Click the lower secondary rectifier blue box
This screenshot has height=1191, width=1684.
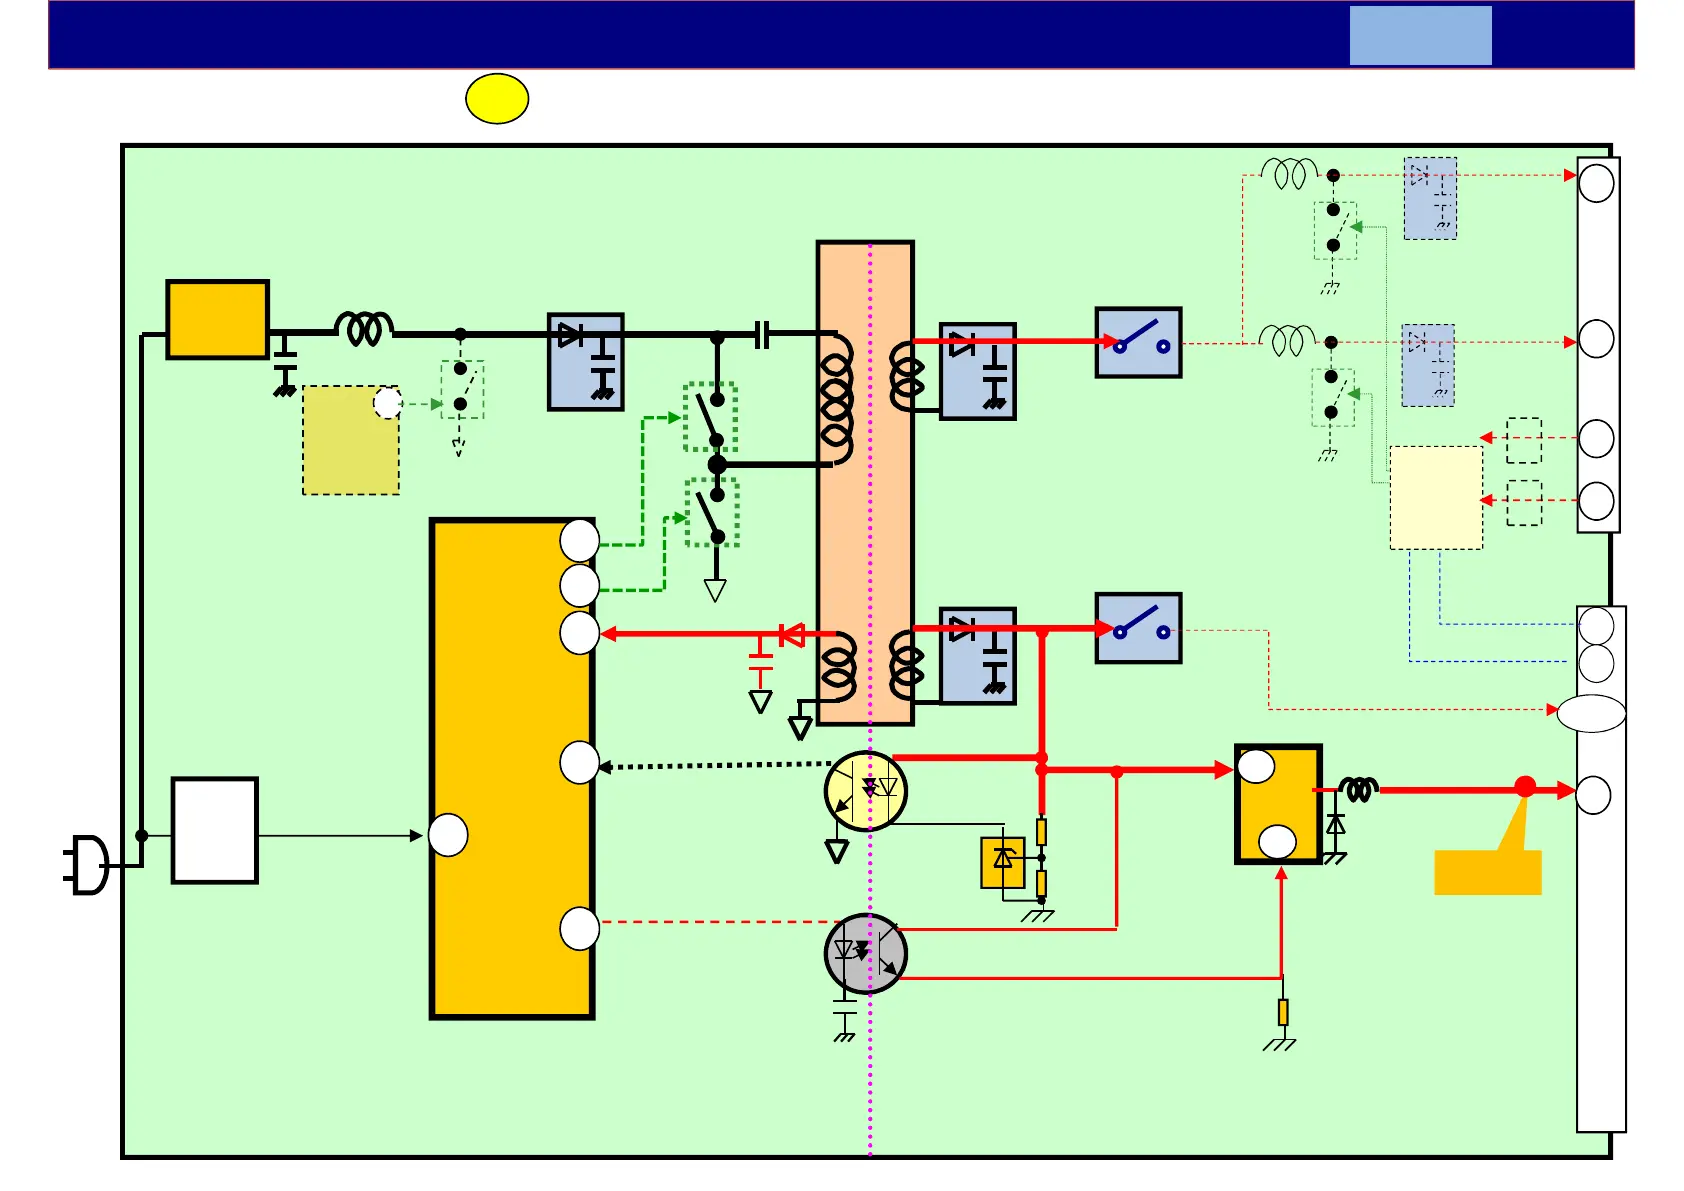tap(978, 656)
